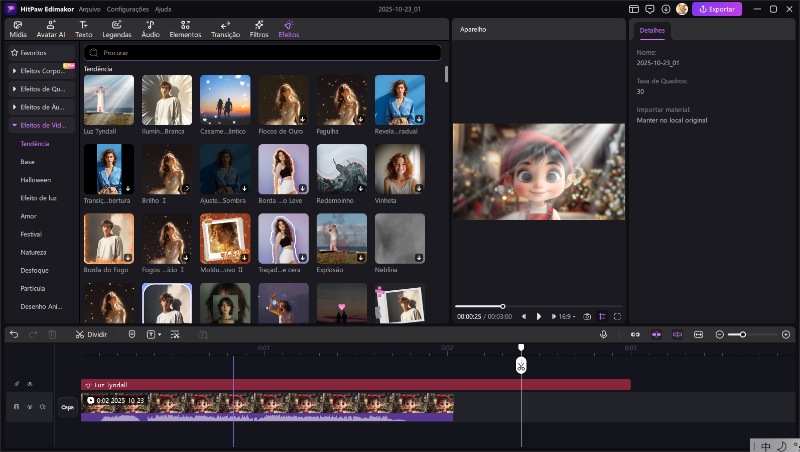The width and height of the screenshot is (800, 452).
Task: Click the zoom-to-fit timeline icon
Action: (x=698, y=334)
